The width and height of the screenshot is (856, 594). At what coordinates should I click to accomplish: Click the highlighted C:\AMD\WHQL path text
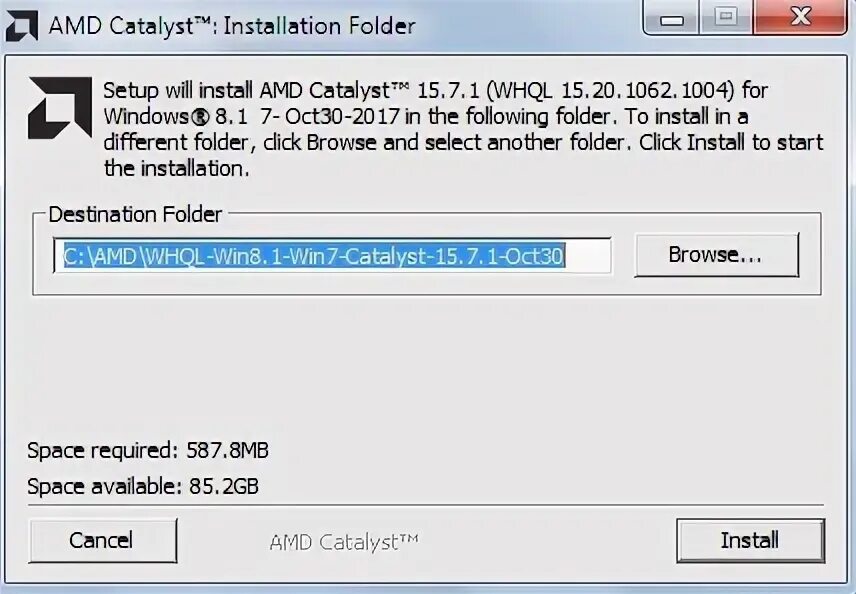click(314, 256)
